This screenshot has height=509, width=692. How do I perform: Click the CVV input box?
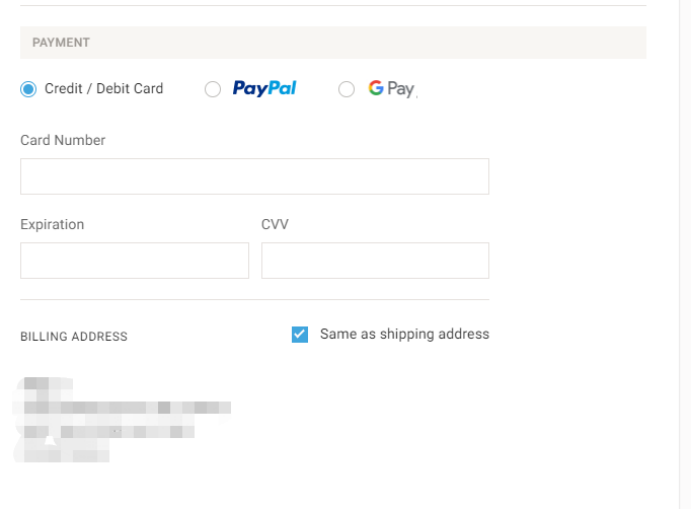point(375,260)
